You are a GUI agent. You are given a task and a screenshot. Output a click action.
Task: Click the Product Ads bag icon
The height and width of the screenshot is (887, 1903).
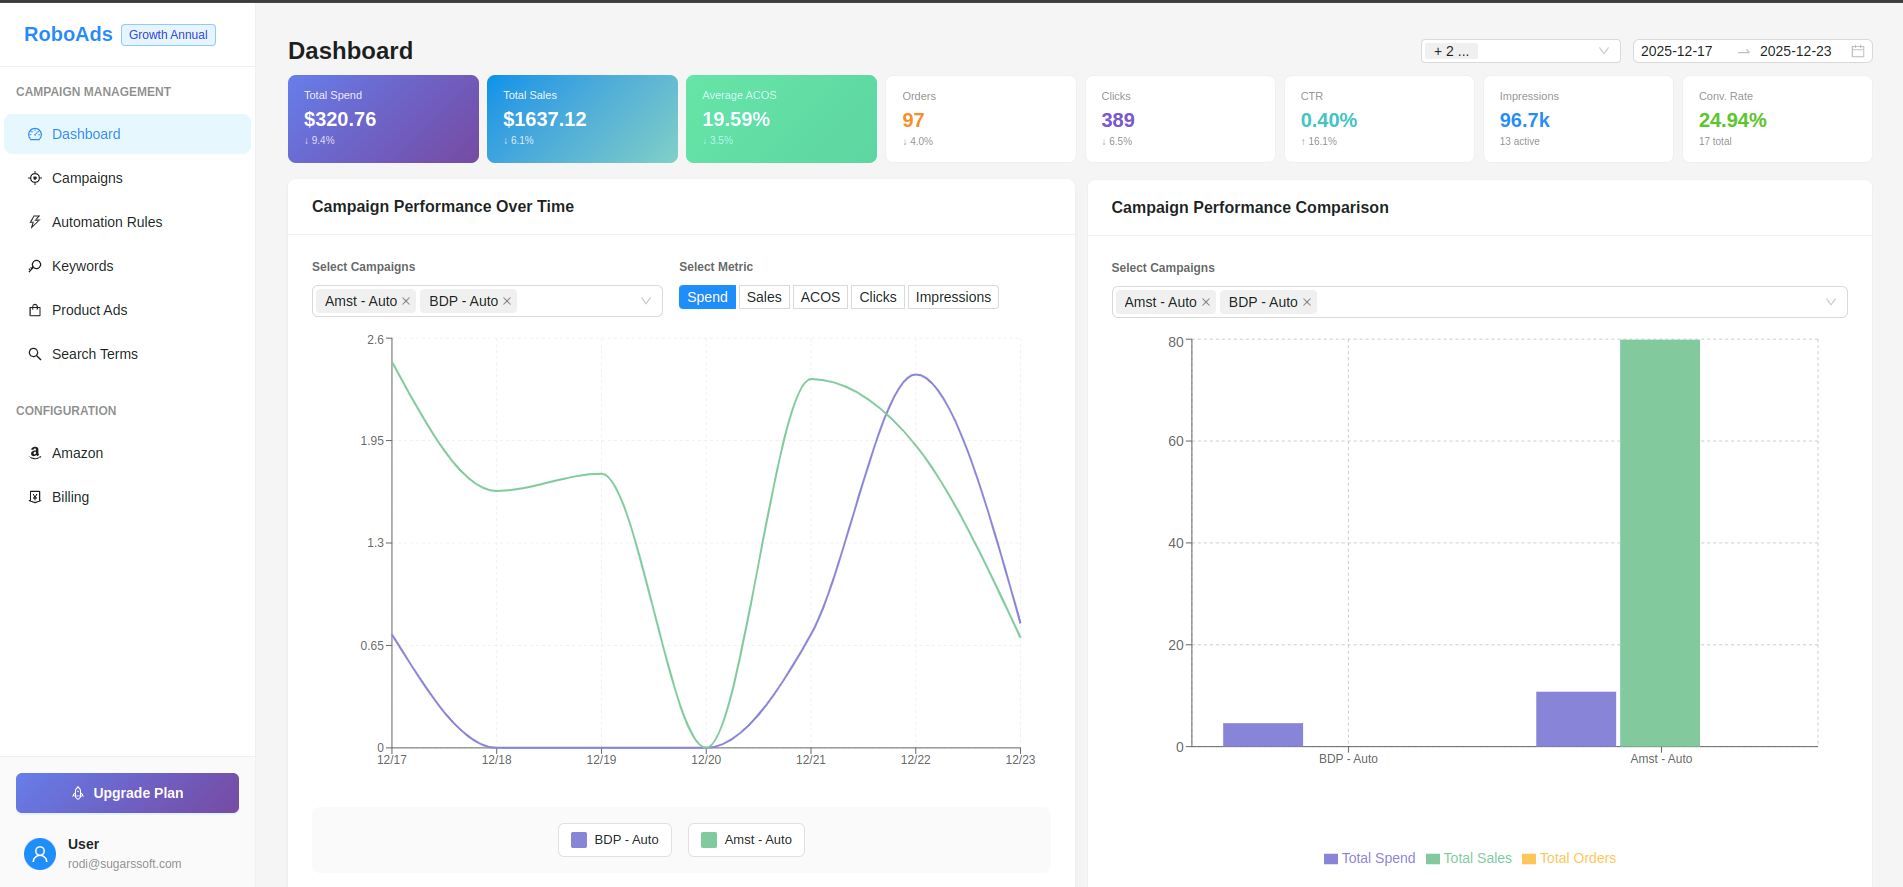(x=35, y=310)
